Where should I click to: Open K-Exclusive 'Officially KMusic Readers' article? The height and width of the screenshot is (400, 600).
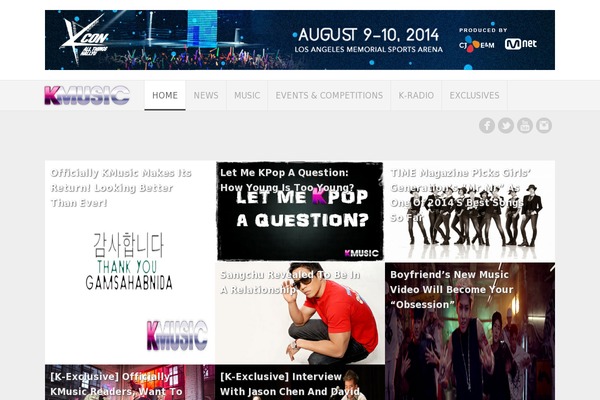[x=116, y=384]
